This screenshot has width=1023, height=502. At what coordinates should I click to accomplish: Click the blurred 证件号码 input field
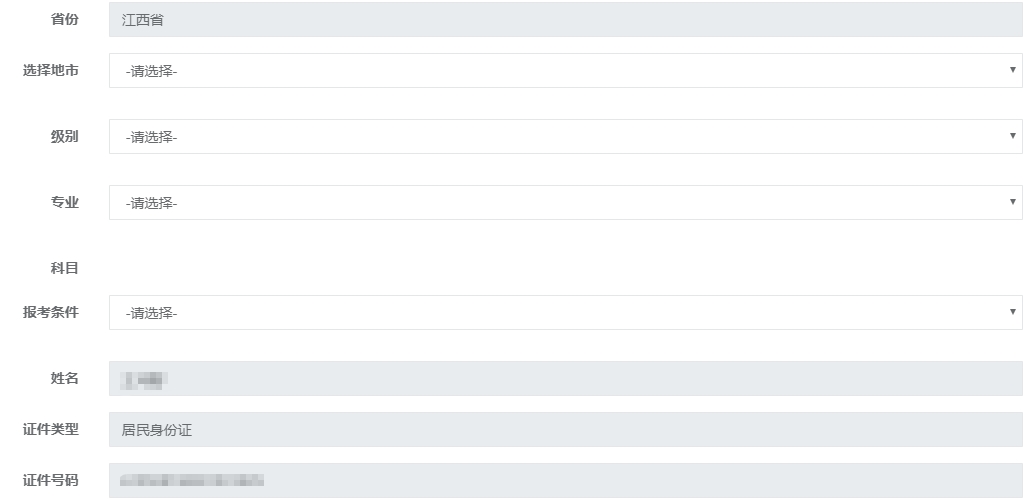point(565,481)
